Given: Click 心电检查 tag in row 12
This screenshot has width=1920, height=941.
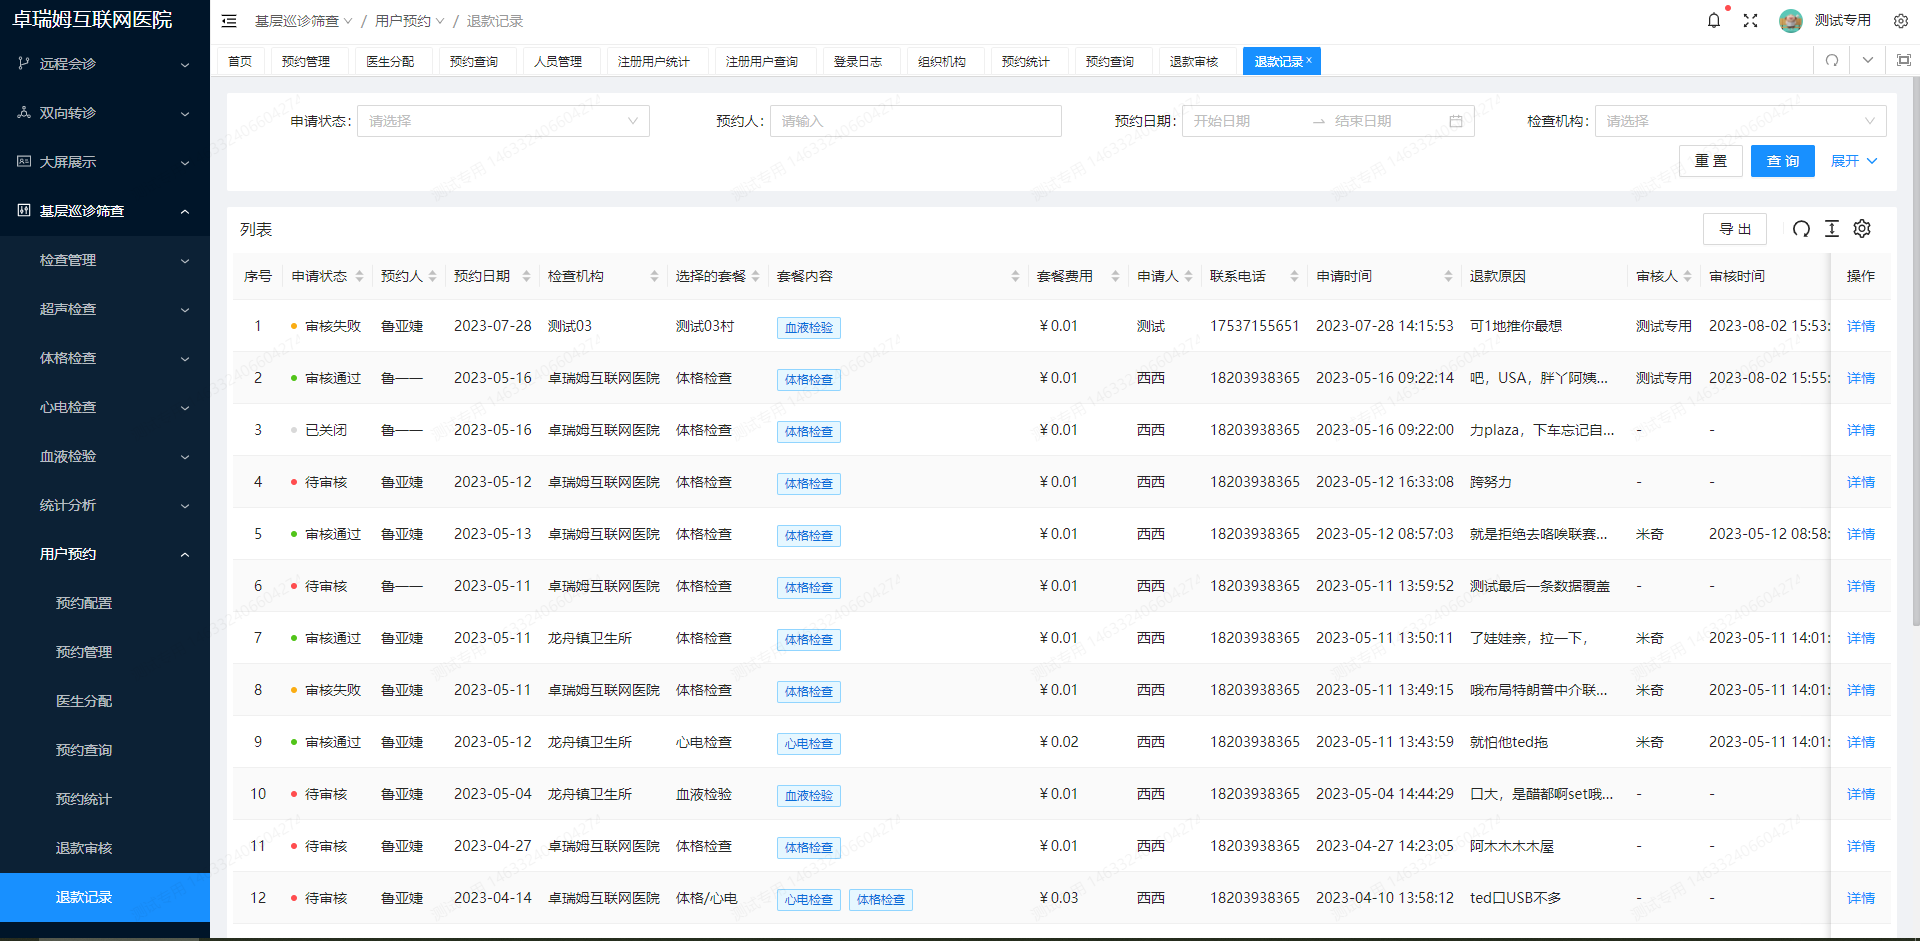Looking at the screenshot, I should pyautogui.click(x=809, y=900).
